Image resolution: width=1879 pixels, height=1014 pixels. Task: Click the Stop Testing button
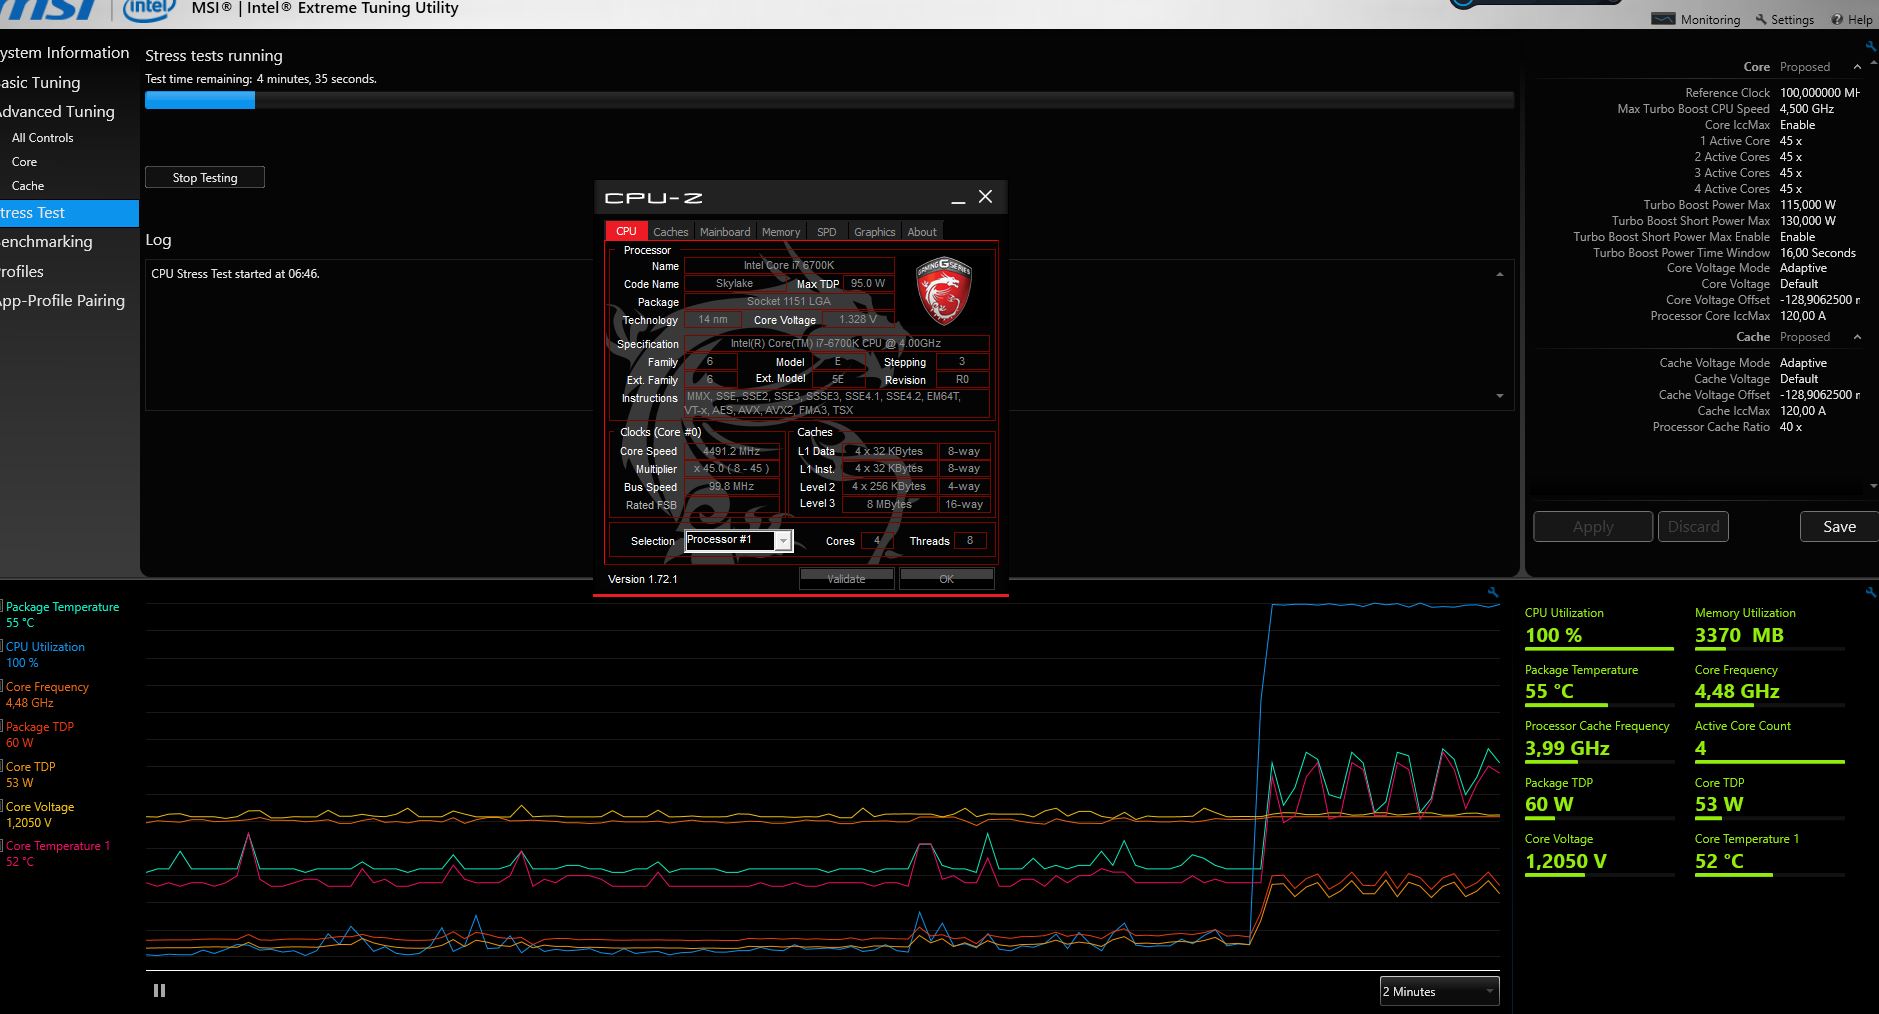[x=205, y=178]
